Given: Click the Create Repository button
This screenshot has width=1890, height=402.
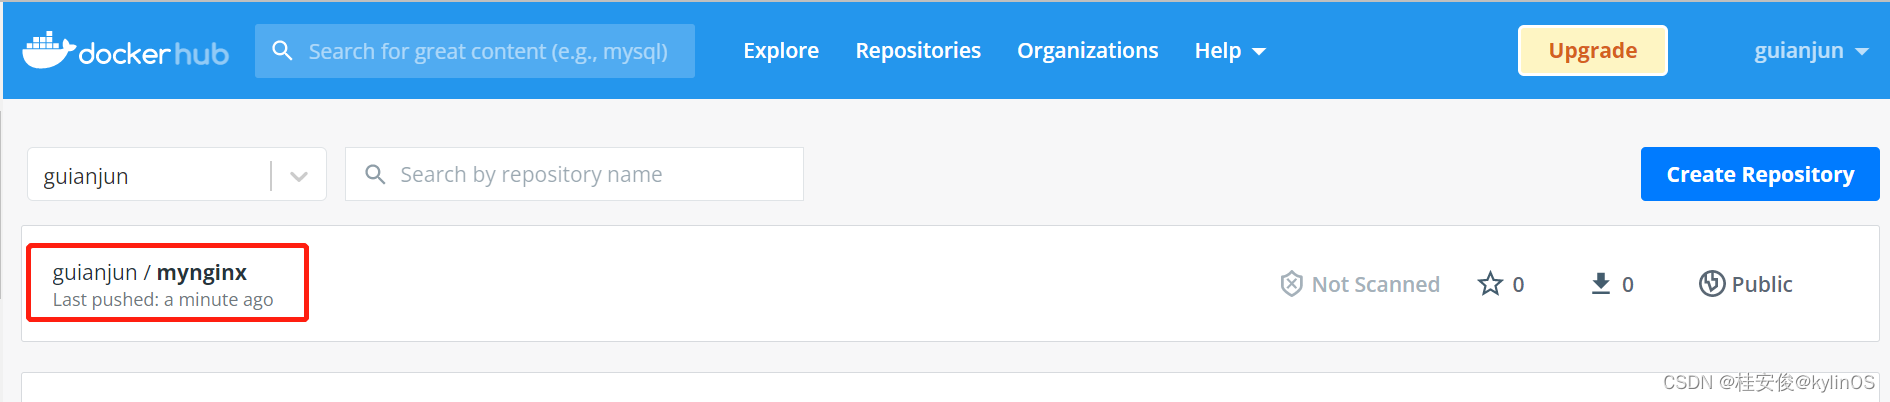Looking at the screenshot, I should point(1760,174).
